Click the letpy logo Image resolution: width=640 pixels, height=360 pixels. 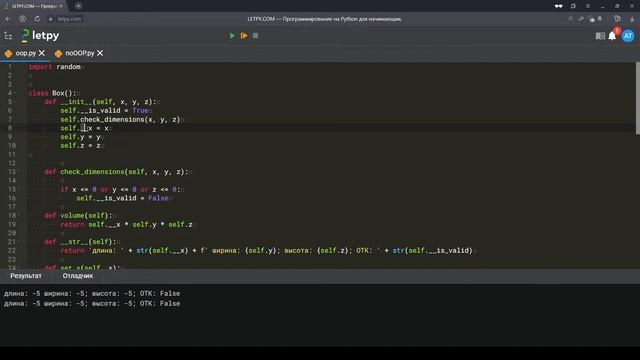[40, 36]
